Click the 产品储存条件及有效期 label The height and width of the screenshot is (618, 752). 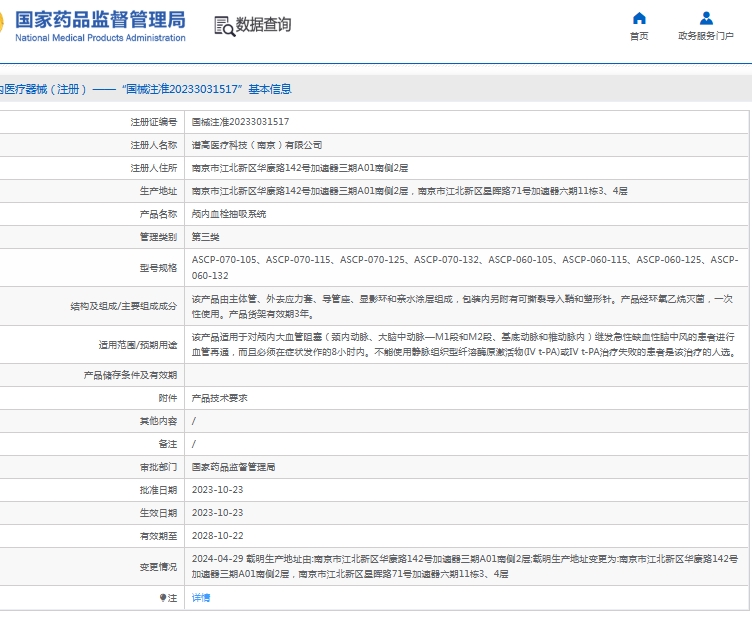coord(130,375)
